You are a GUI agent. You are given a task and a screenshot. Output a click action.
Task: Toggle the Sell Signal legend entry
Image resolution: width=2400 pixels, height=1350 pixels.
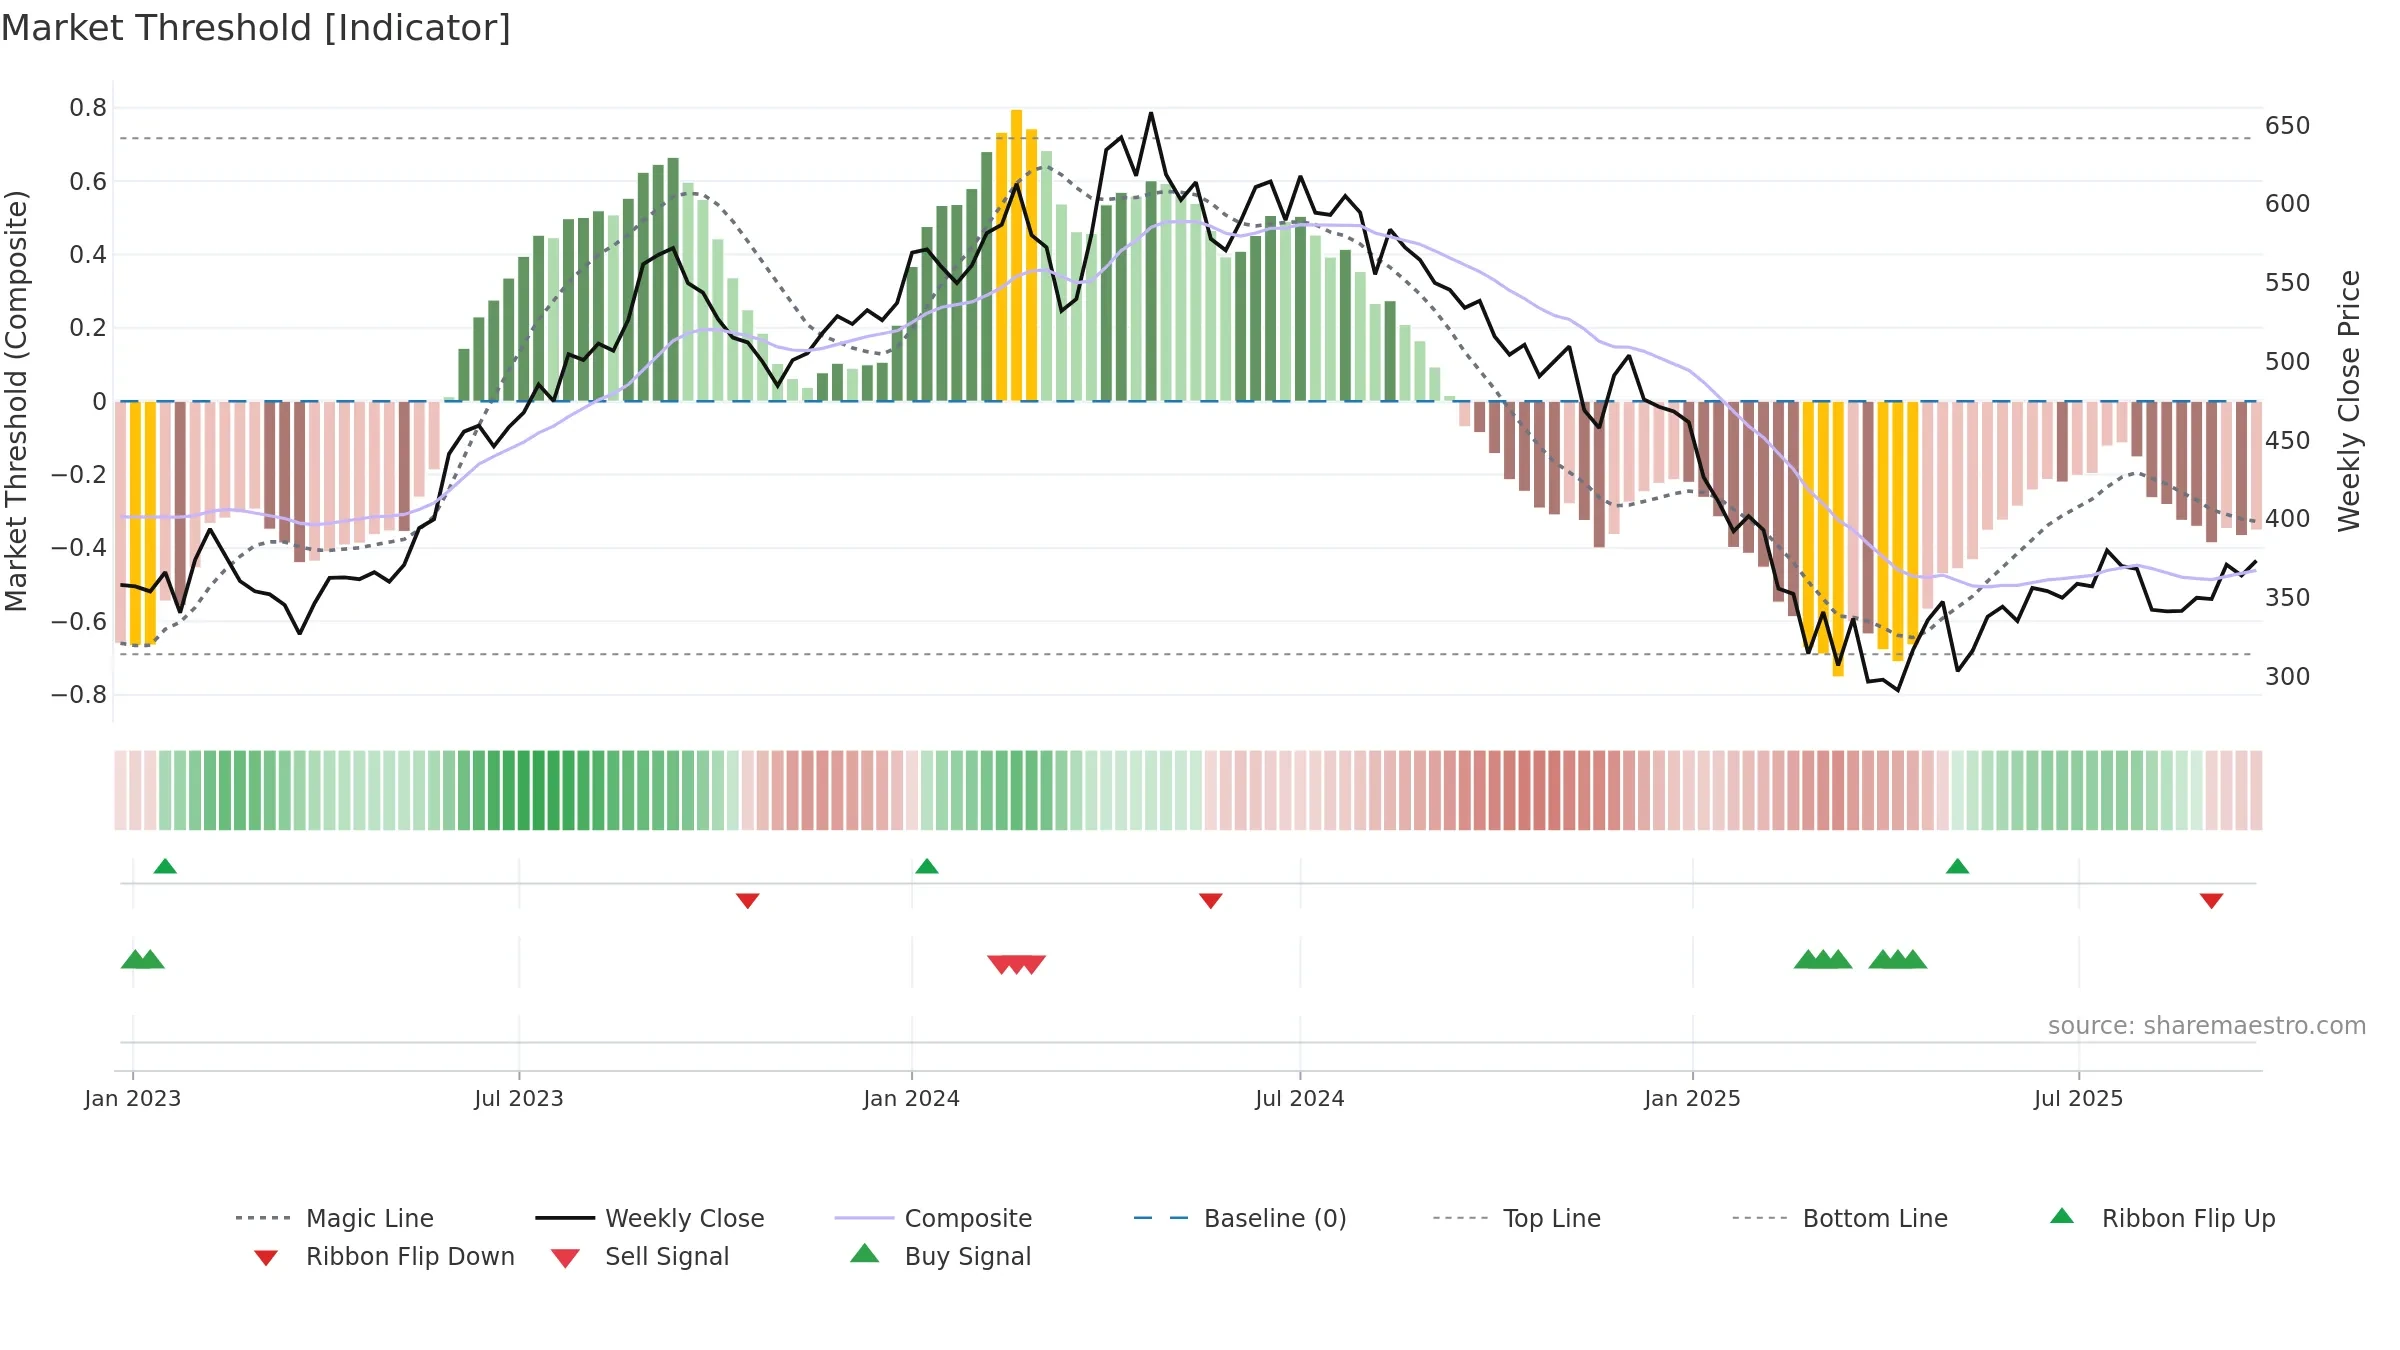pyautogui.click(x=640, y=1256)
